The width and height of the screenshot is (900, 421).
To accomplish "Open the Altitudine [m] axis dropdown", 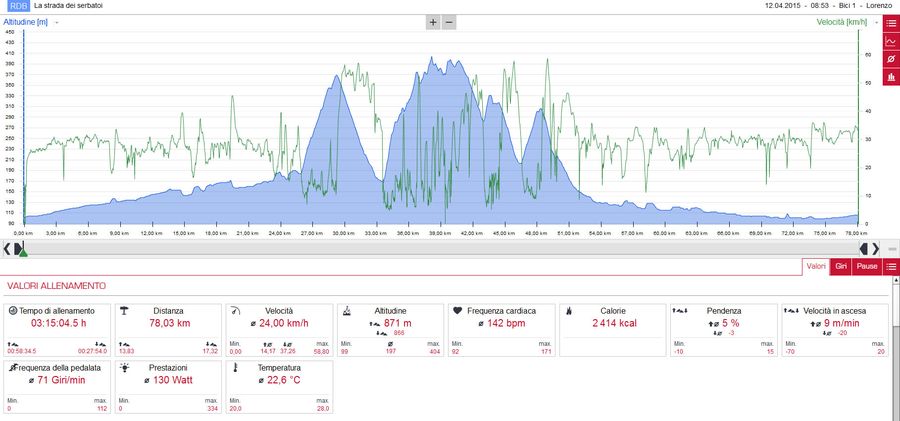I will pos(57,22).
